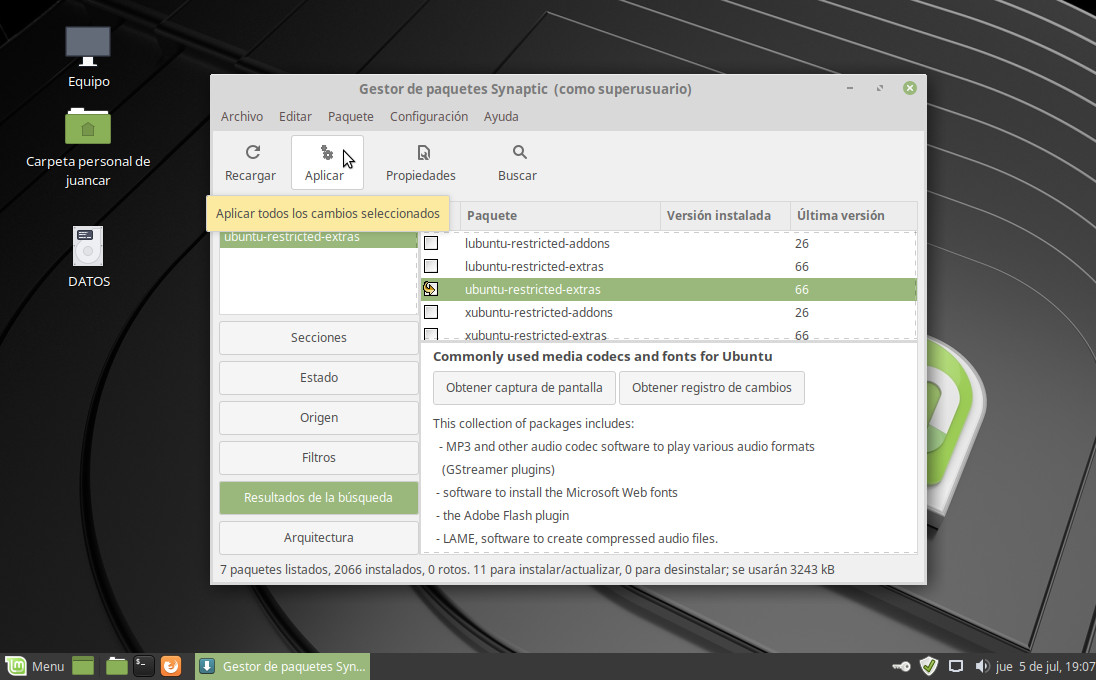This screenshot has width=1096, height=680.
Task: Toggle the xubuntu-restricted-addons checkbox
Action: pos(431,312)
